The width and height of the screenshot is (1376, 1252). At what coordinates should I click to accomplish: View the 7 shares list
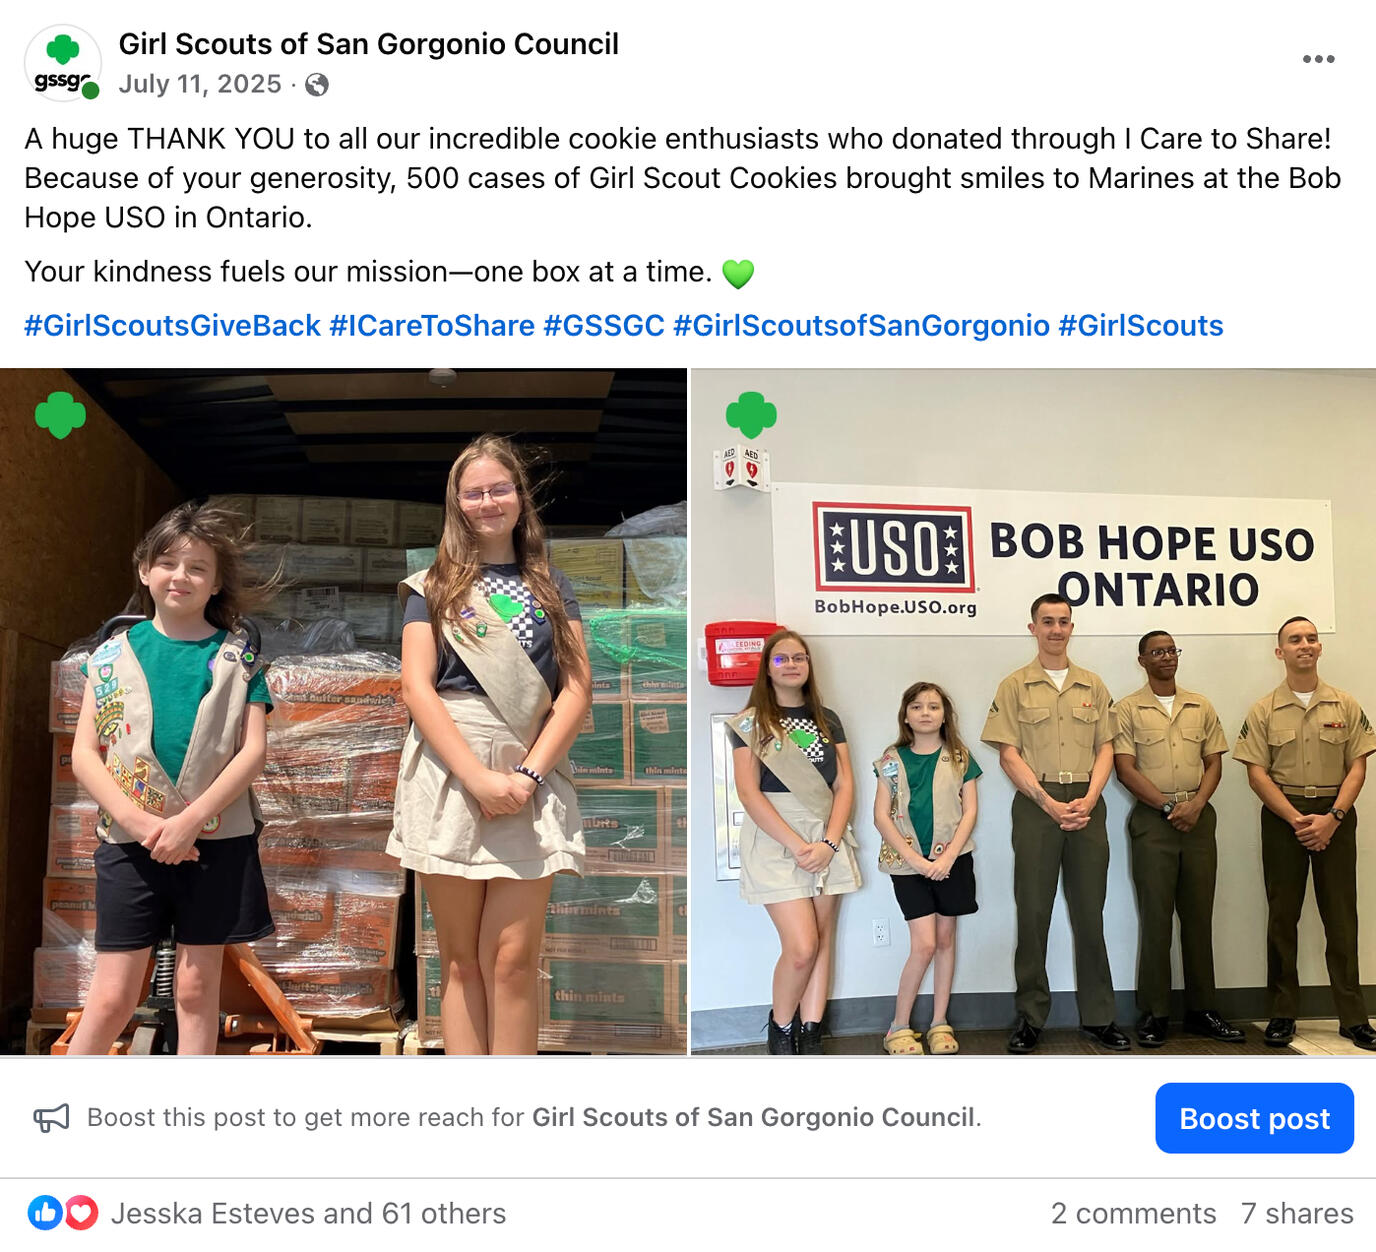coord(1297,1213)
